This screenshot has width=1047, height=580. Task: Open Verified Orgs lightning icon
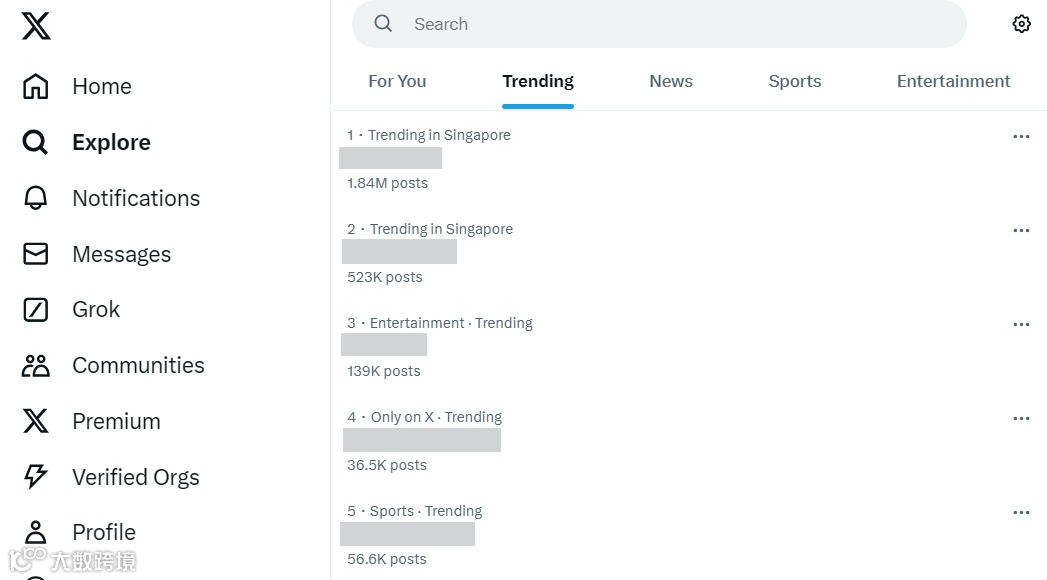pos(36,477)
